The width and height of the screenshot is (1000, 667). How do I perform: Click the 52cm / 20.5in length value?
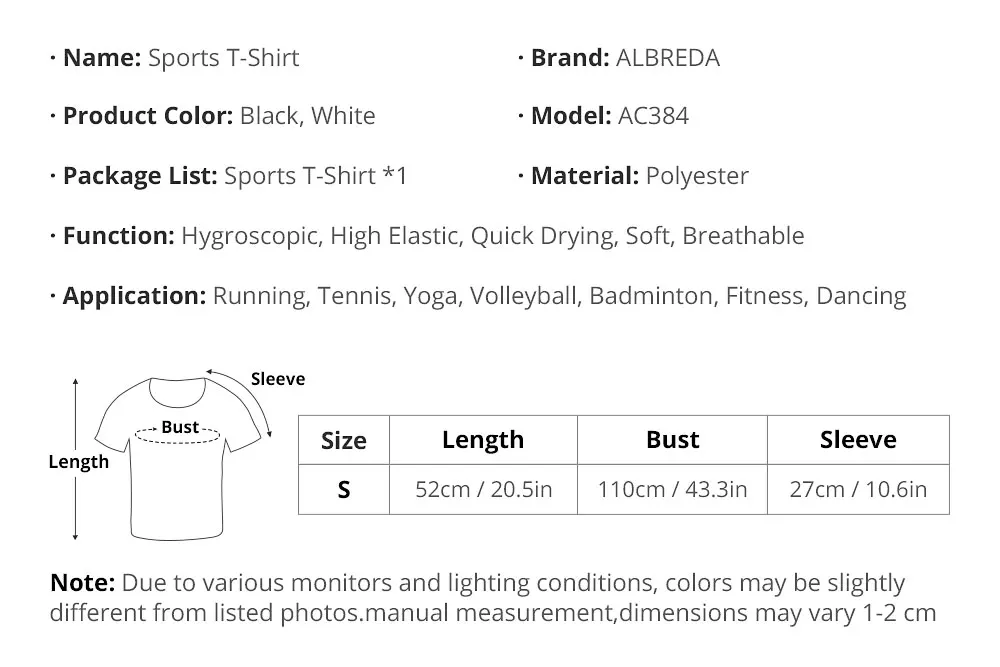(483, 490)
